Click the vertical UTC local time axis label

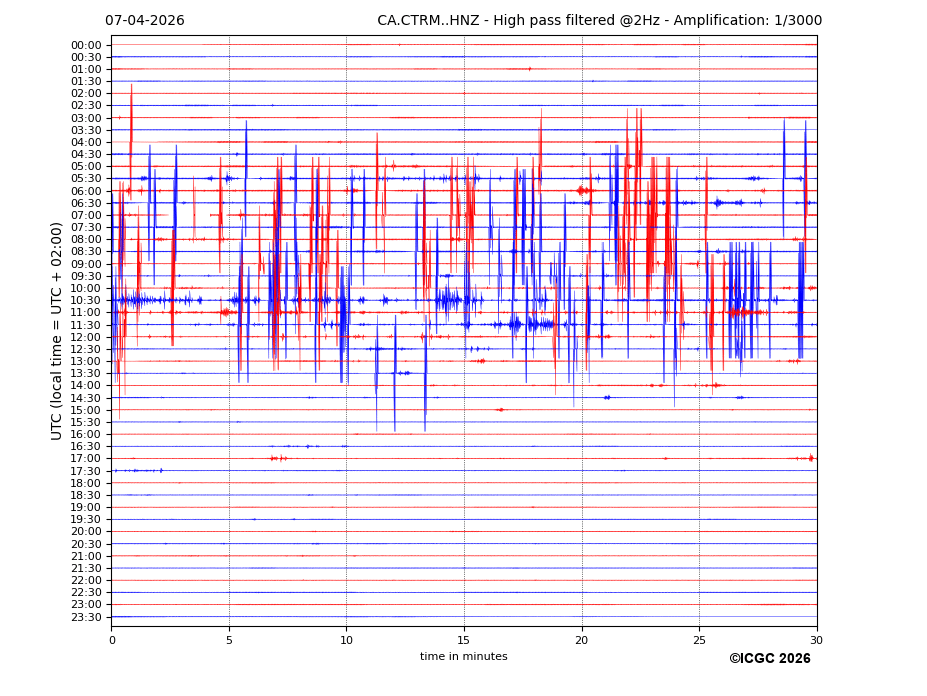click(x=58, y=330)
